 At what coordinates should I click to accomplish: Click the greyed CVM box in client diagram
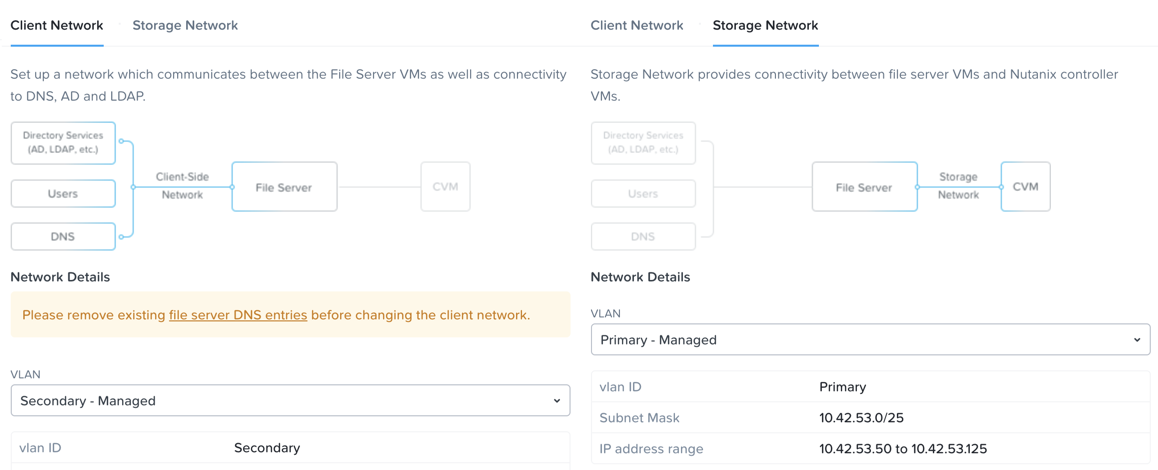[445, 187]
